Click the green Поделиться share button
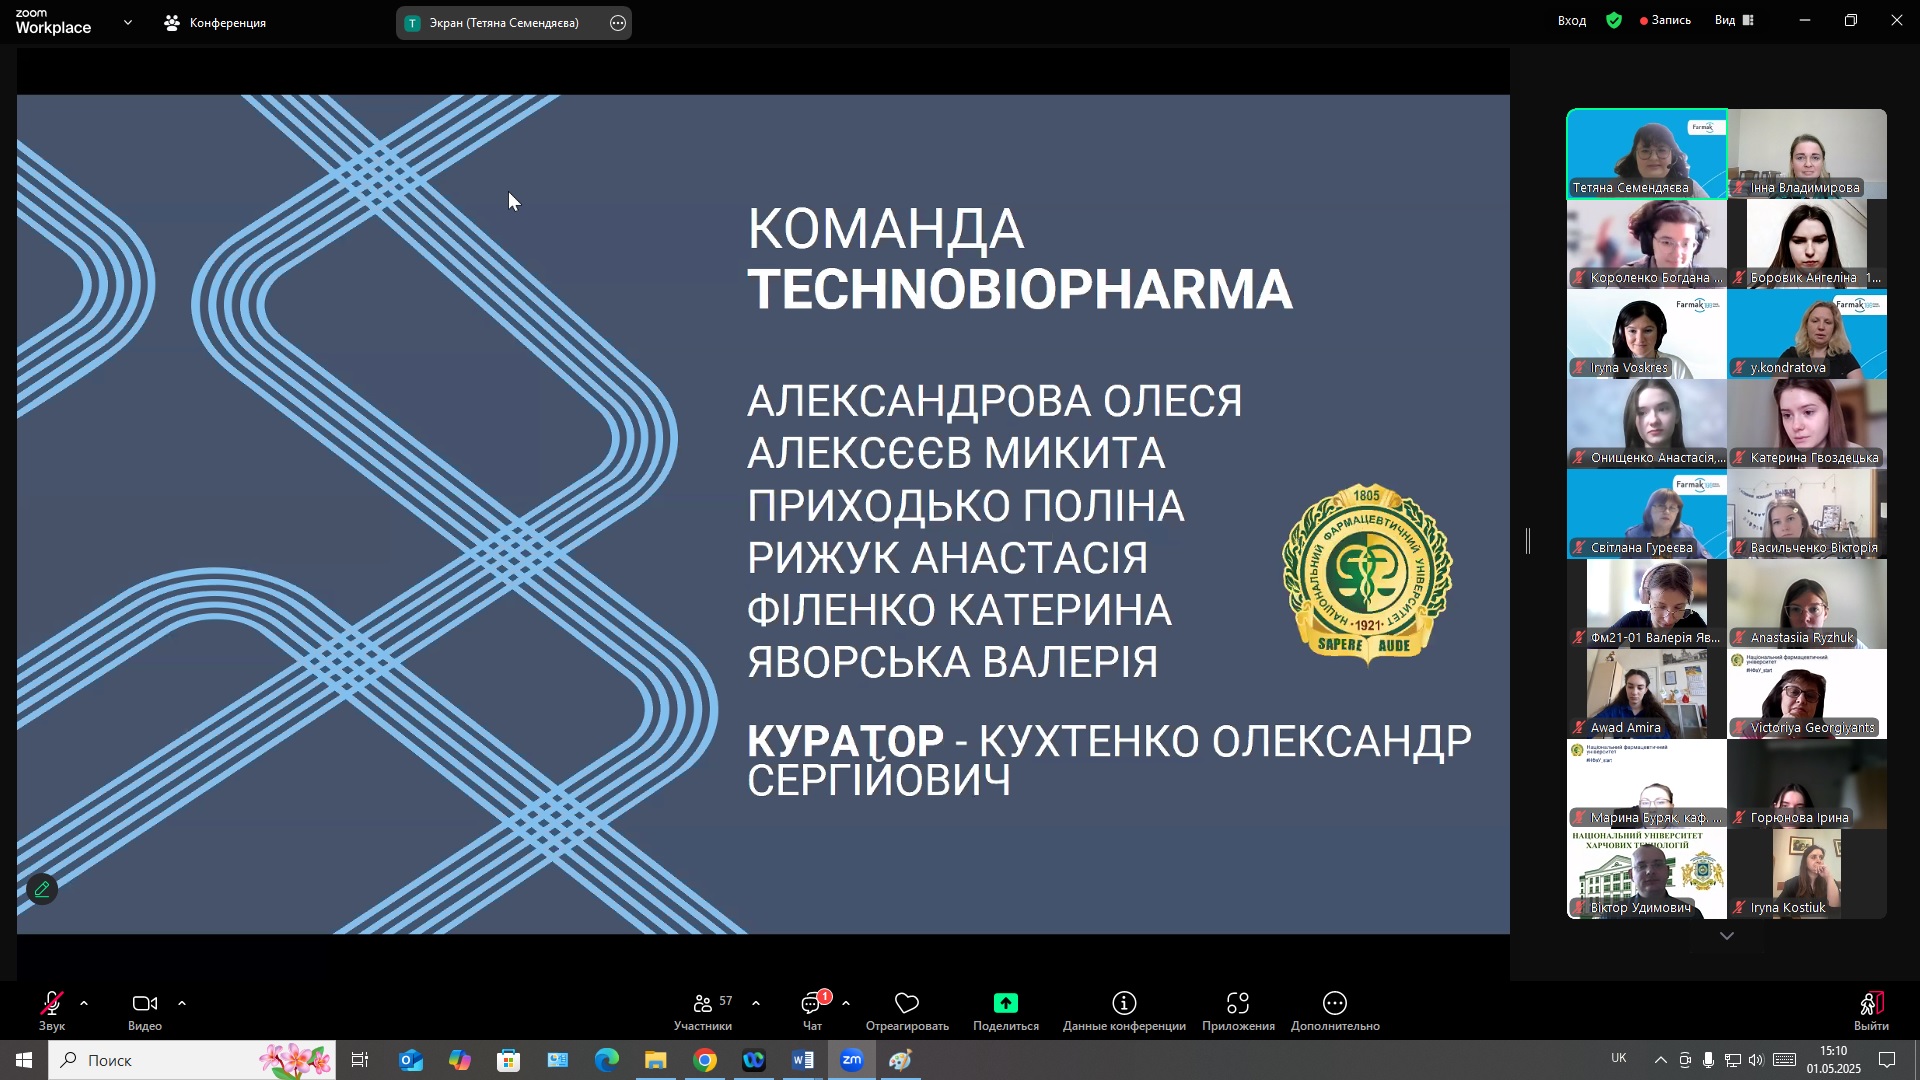 tap(1006, 1011)
